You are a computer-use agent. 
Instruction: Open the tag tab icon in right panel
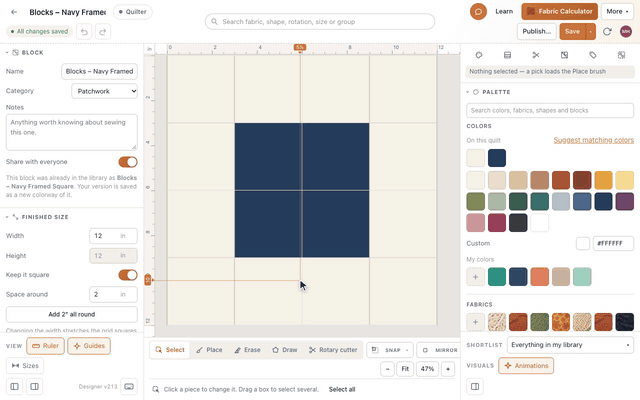pos(593,55)
